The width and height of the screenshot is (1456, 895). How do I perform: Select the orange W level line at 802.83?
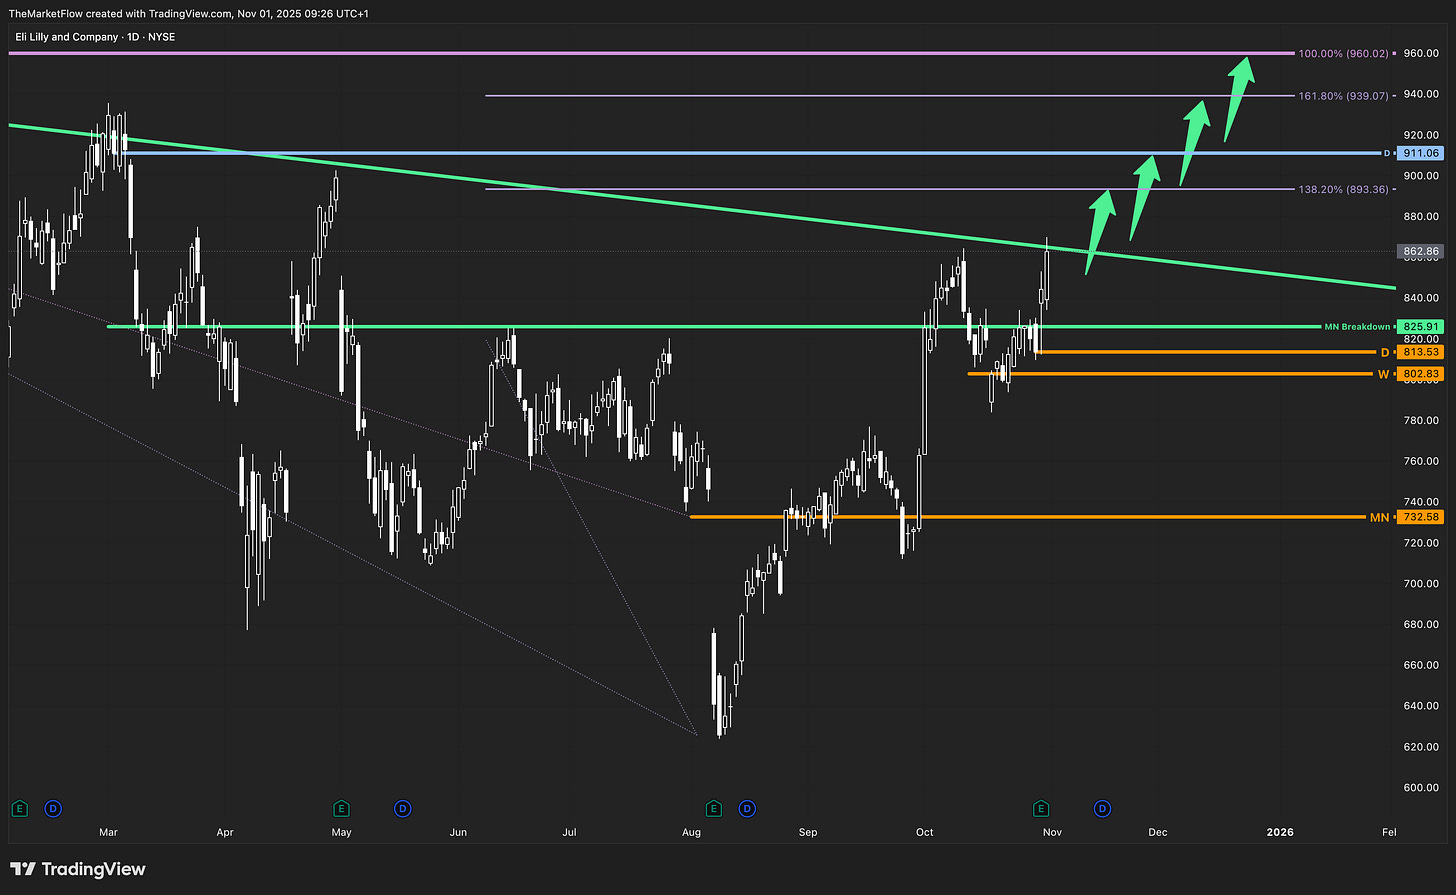[x=1170, y=374]
